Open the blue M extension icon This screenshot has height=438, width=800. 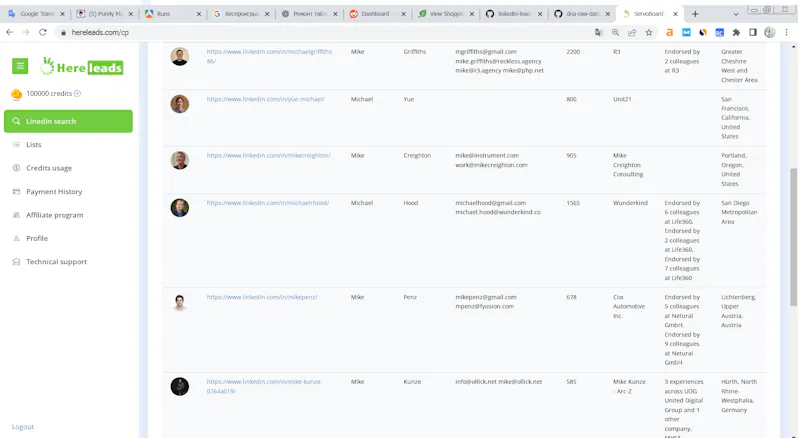coord(686,32)
